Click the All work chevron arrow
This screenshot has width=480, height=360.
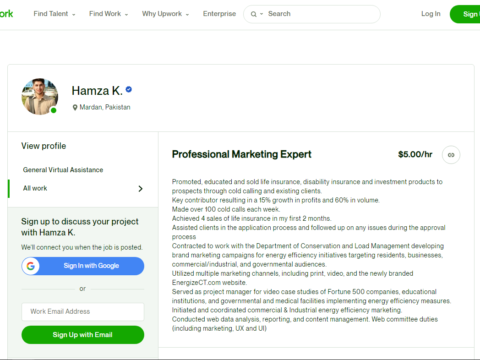(140, 189)
